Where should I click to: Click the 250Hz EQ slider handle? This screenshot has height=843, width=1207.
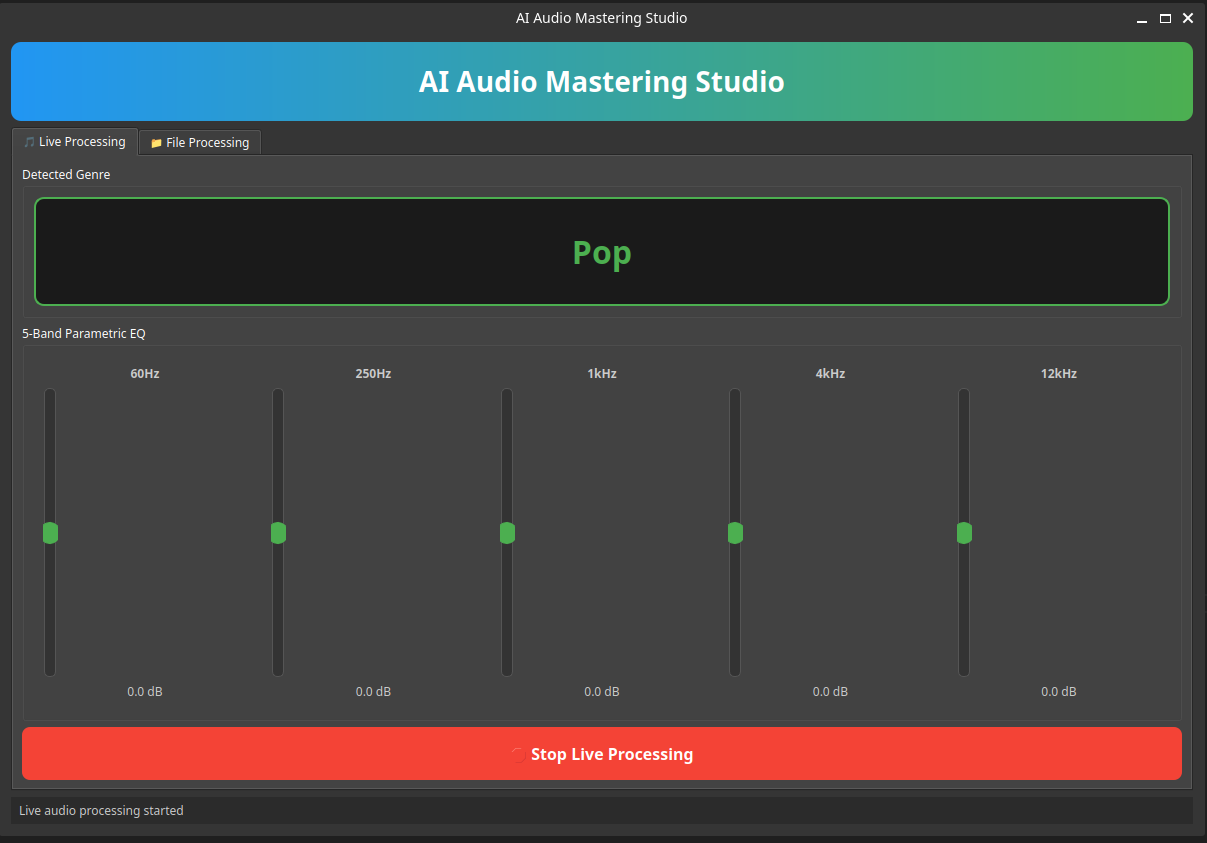tap(278, 533)
